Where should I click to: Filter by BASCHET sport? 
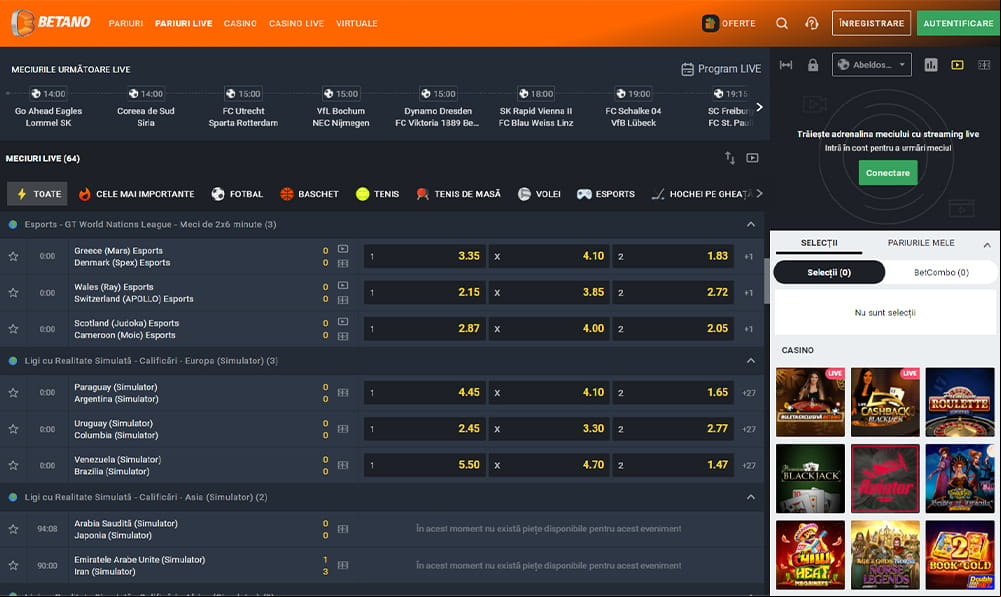point(309,193)
